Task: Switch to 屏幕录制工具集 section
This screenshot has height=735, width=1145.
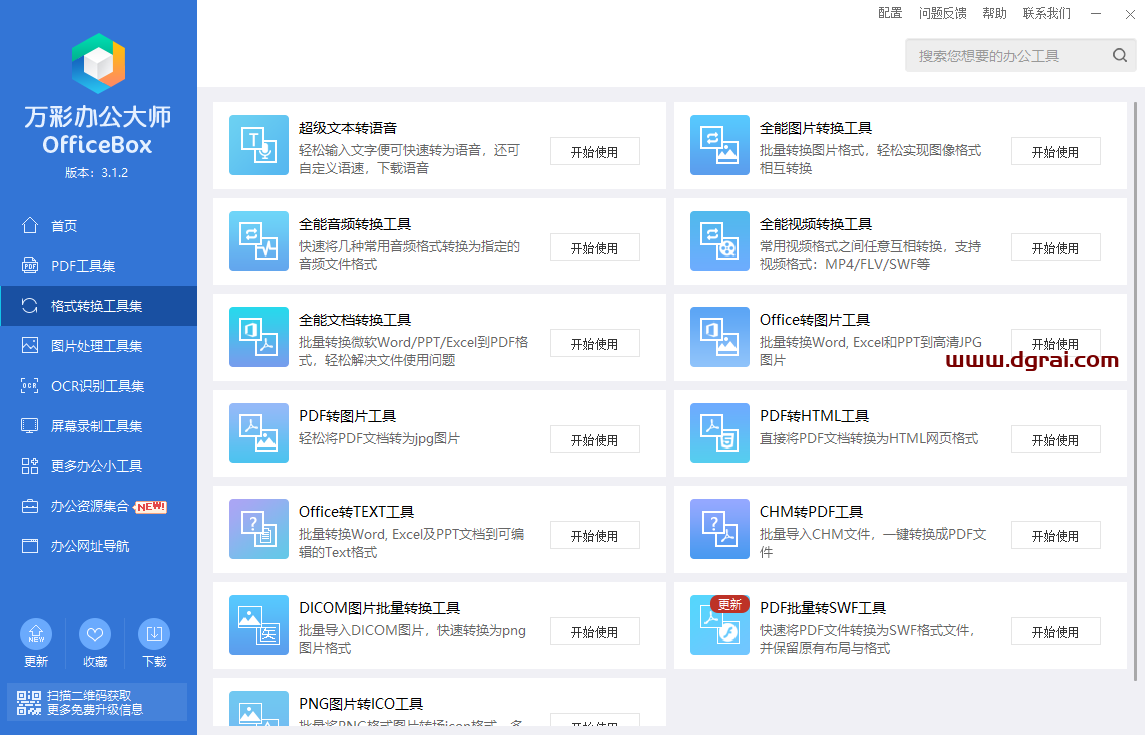Action: pos(99,426)
